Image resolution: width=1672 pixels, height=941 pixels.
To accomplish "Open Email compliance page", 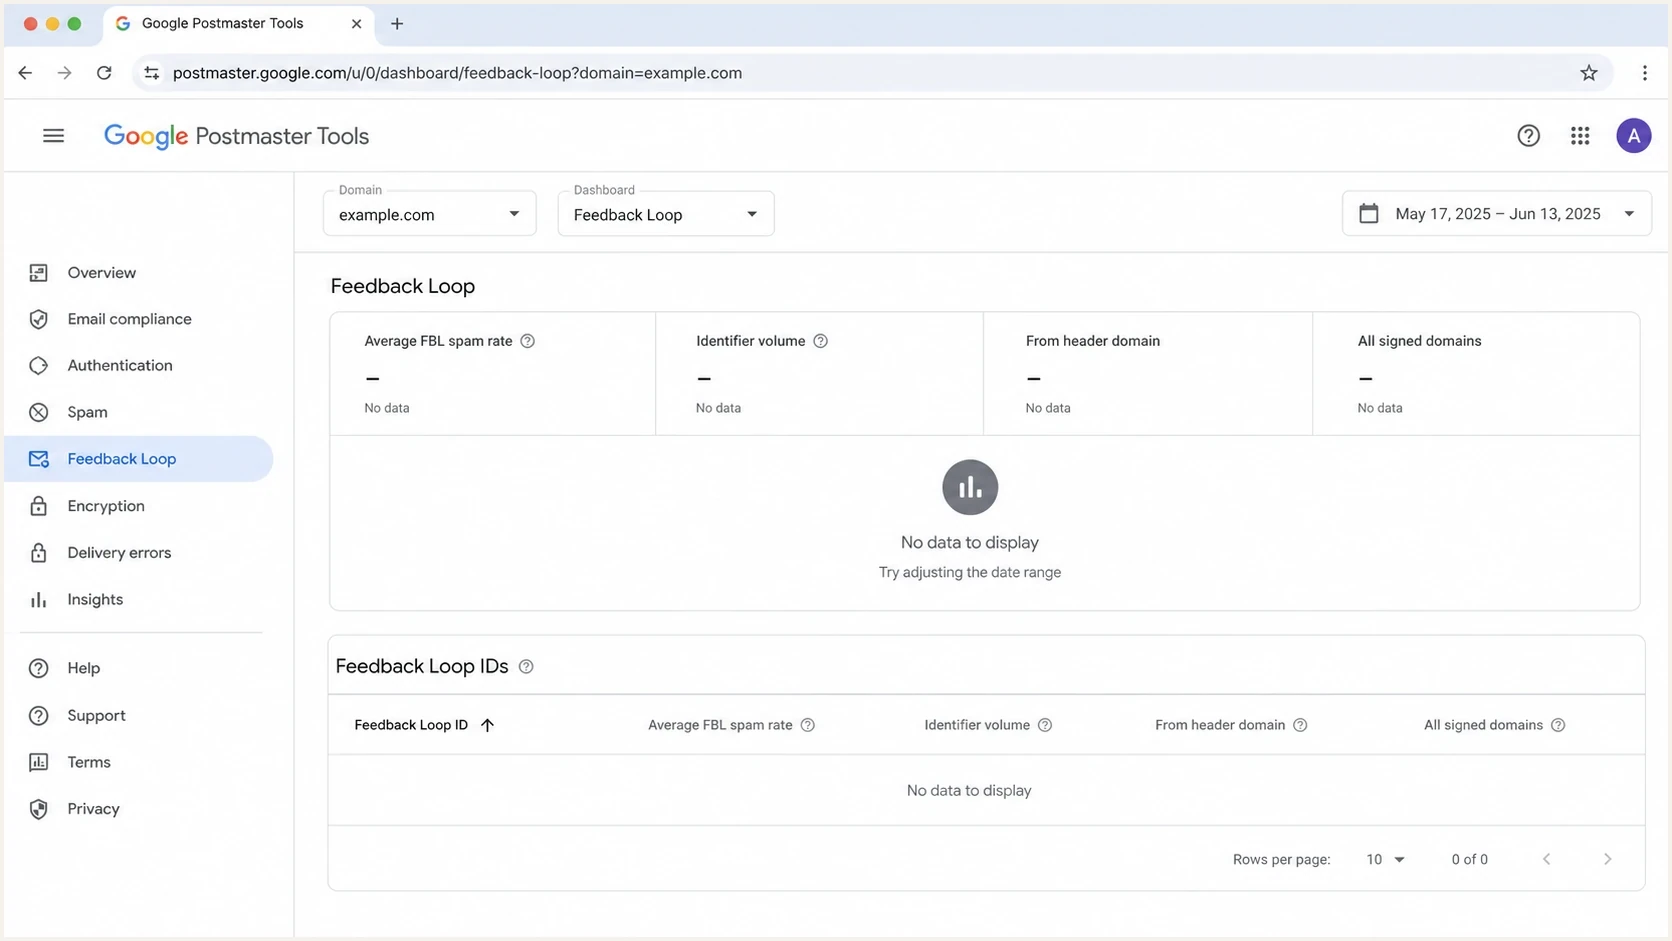I will (140, 319).
